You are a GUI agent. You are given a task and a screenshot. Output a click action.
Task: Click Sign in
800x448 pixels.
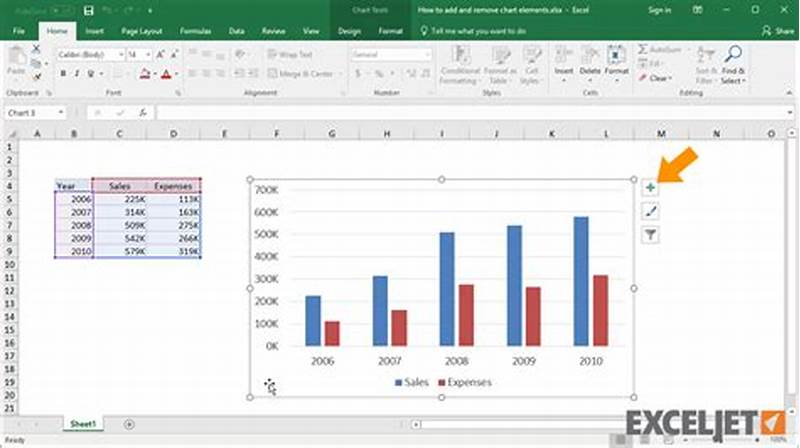[x=659, y=10]
